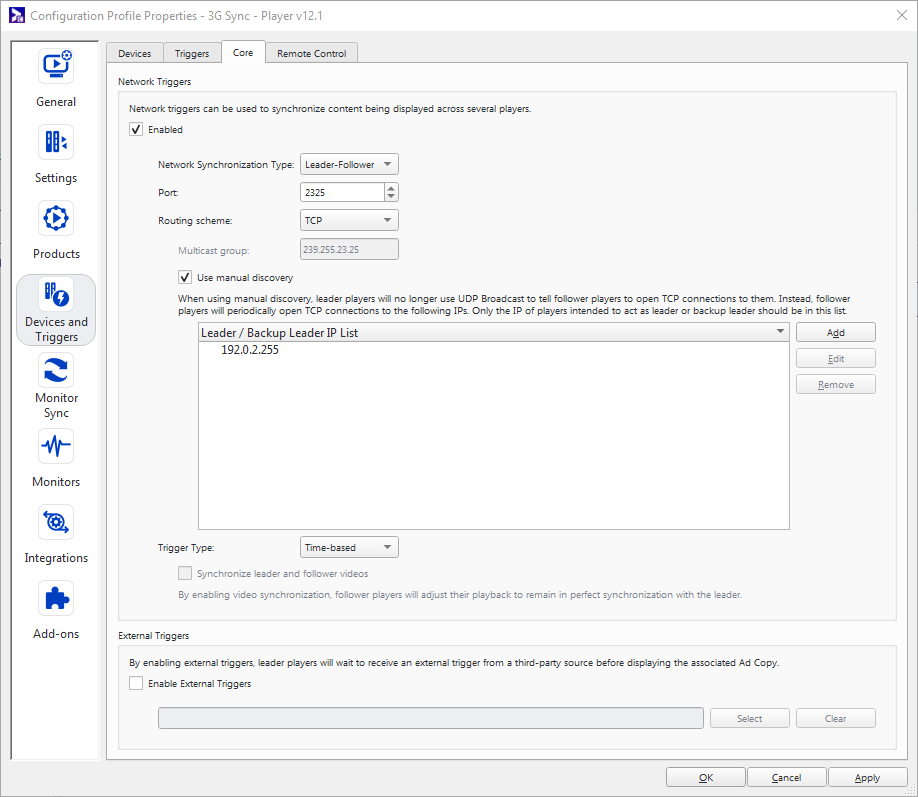Expand the Routing scheme dropdown
This screenshot has width=918, height=797.
click(x=349, y=220)
